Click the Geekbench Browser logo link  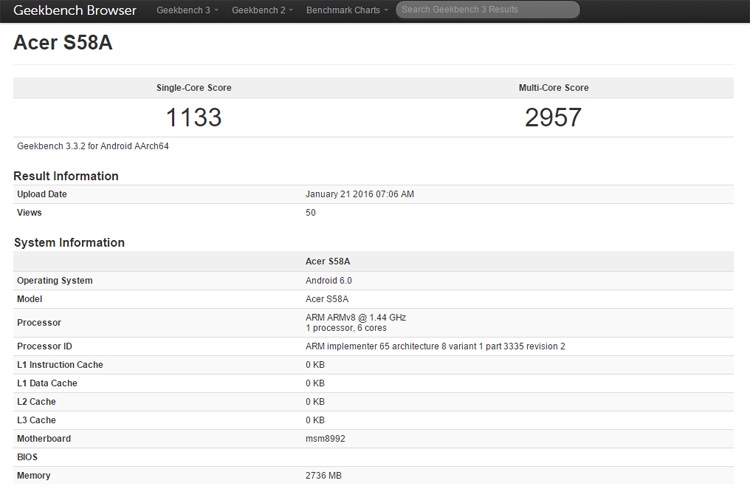pyautogui.click(x=75, y=10)
